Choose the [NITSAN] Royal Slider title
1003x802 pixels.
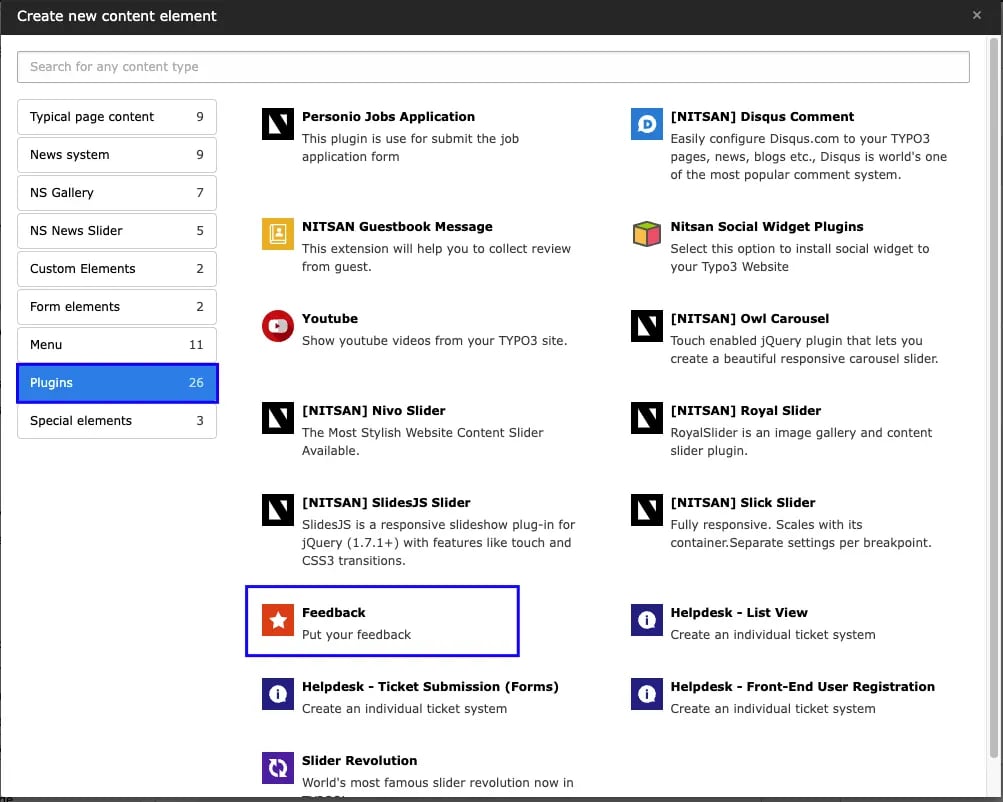[746, 411]
